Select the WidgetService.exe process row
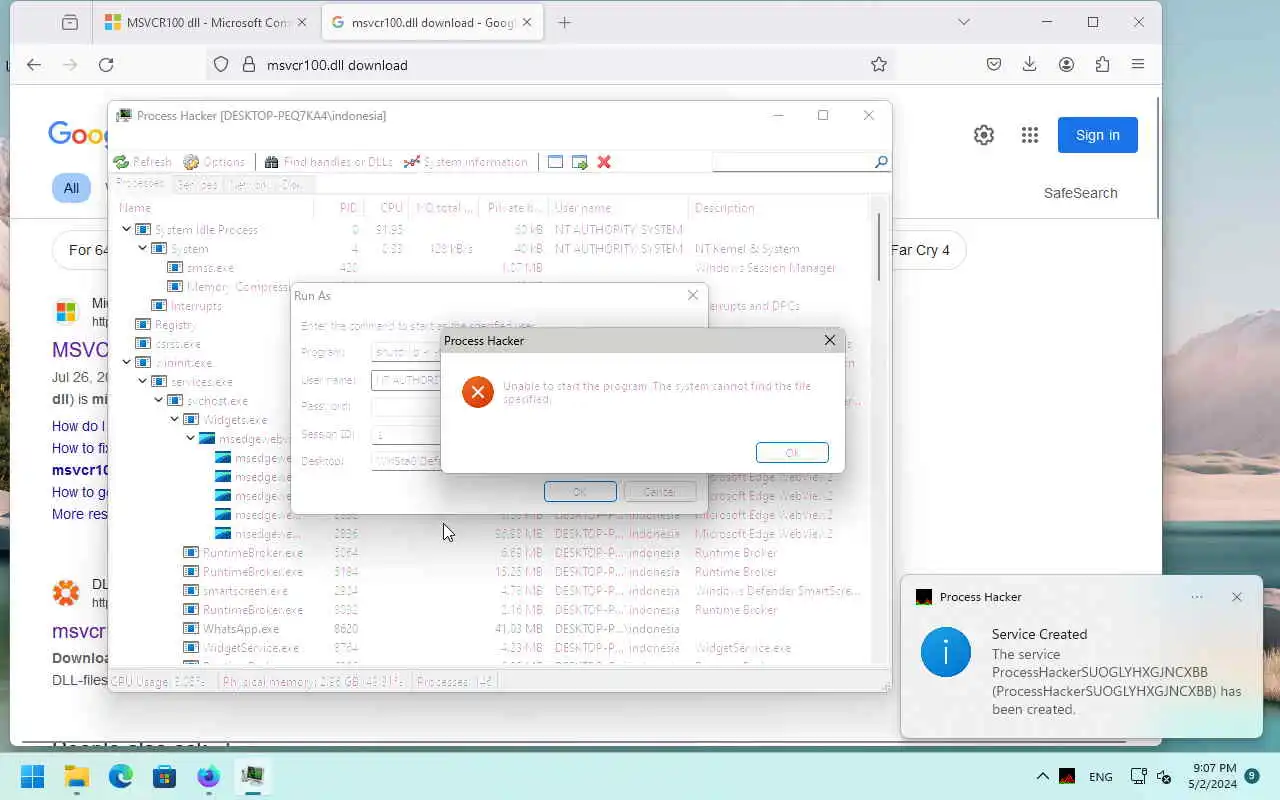The width and height of the screenshot is (1280, 800). [490, 648]
